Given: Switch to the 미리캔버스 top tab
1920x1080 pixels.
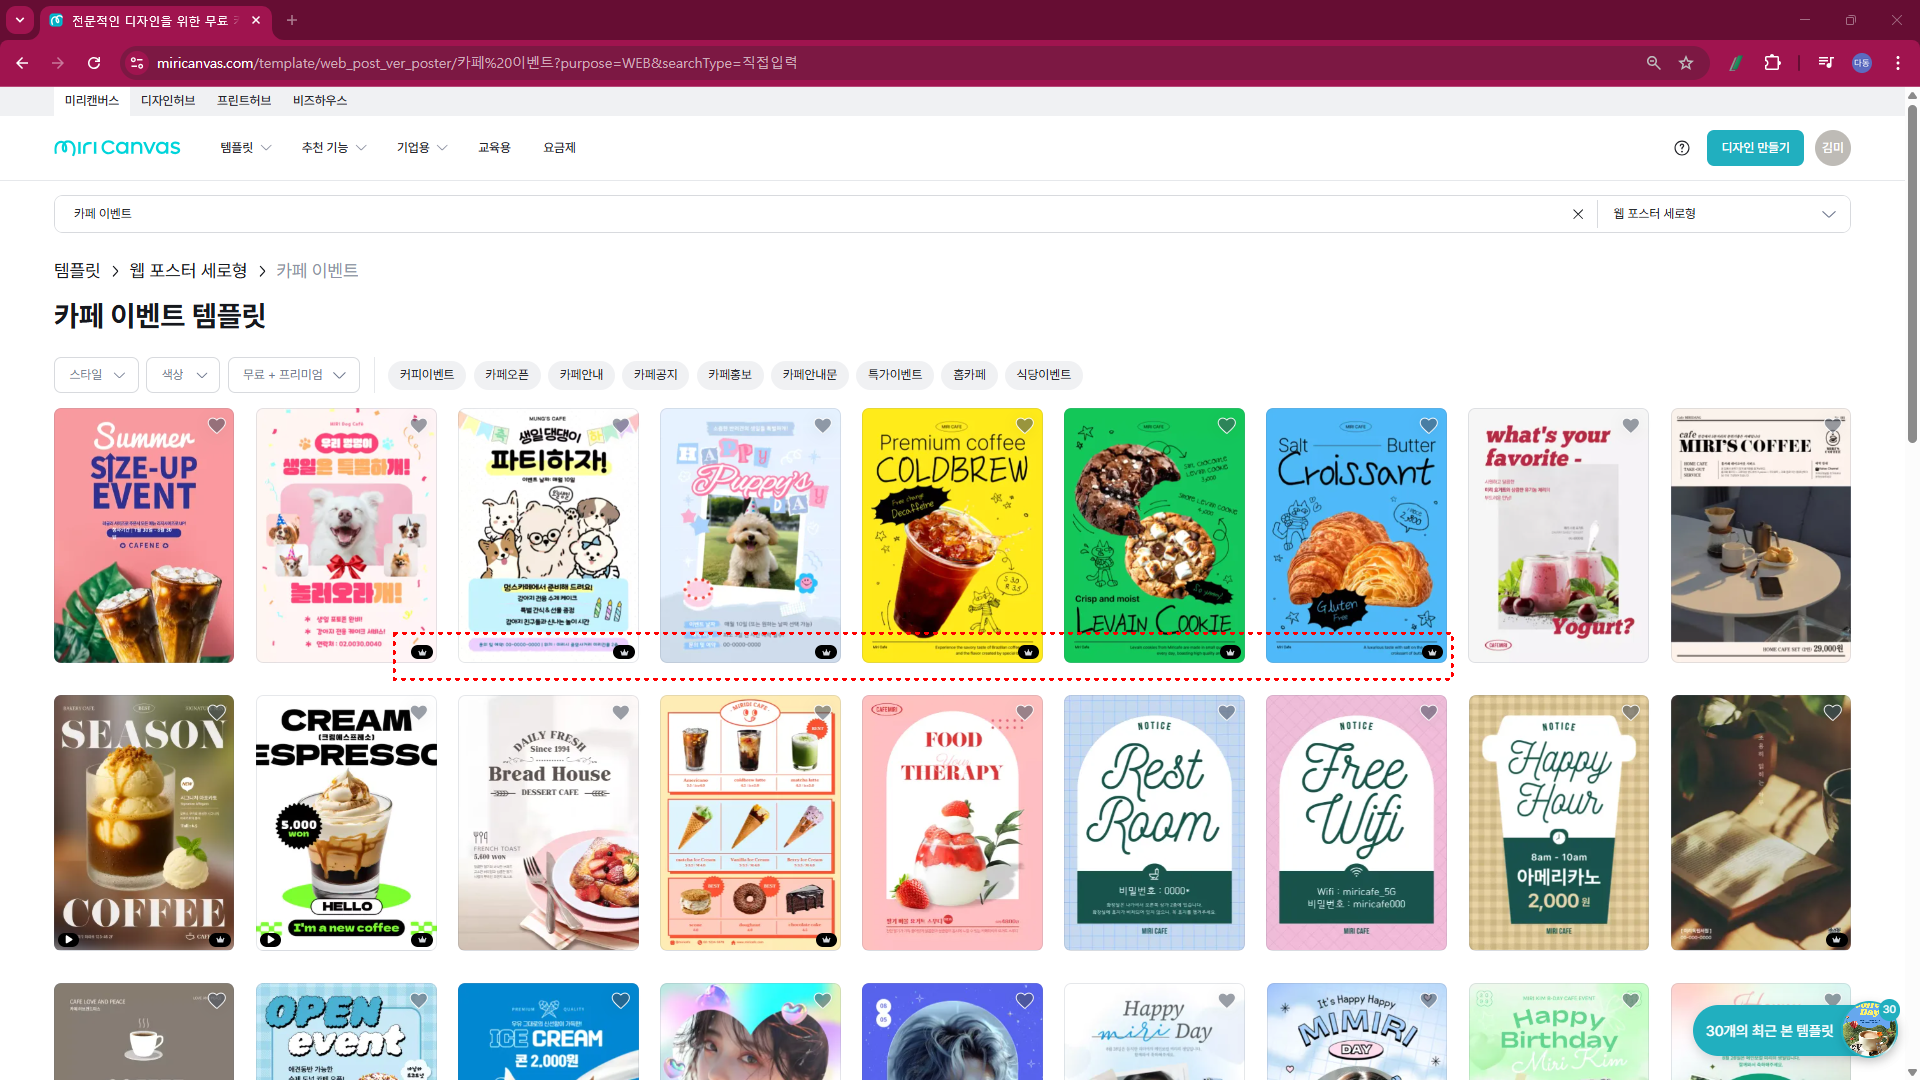Looking at the screenshot, I should pos(92,101).
